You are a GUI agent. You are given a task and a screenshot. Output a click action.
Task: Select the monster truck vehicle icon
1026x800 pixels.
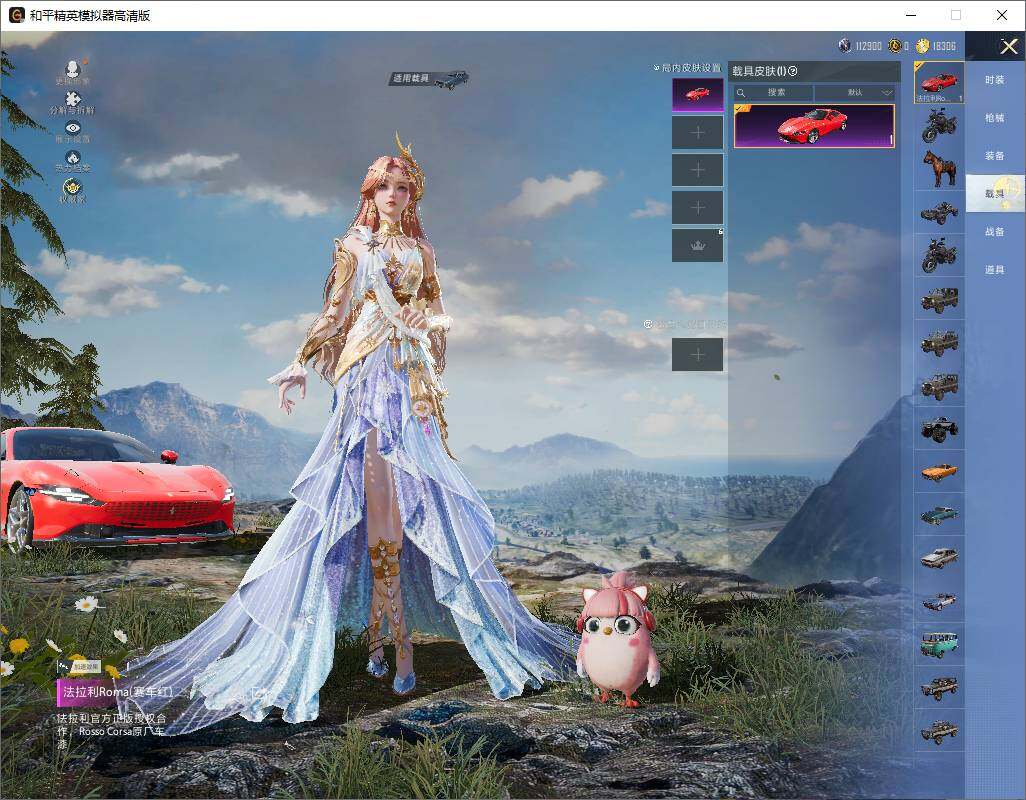pos(939,428)
